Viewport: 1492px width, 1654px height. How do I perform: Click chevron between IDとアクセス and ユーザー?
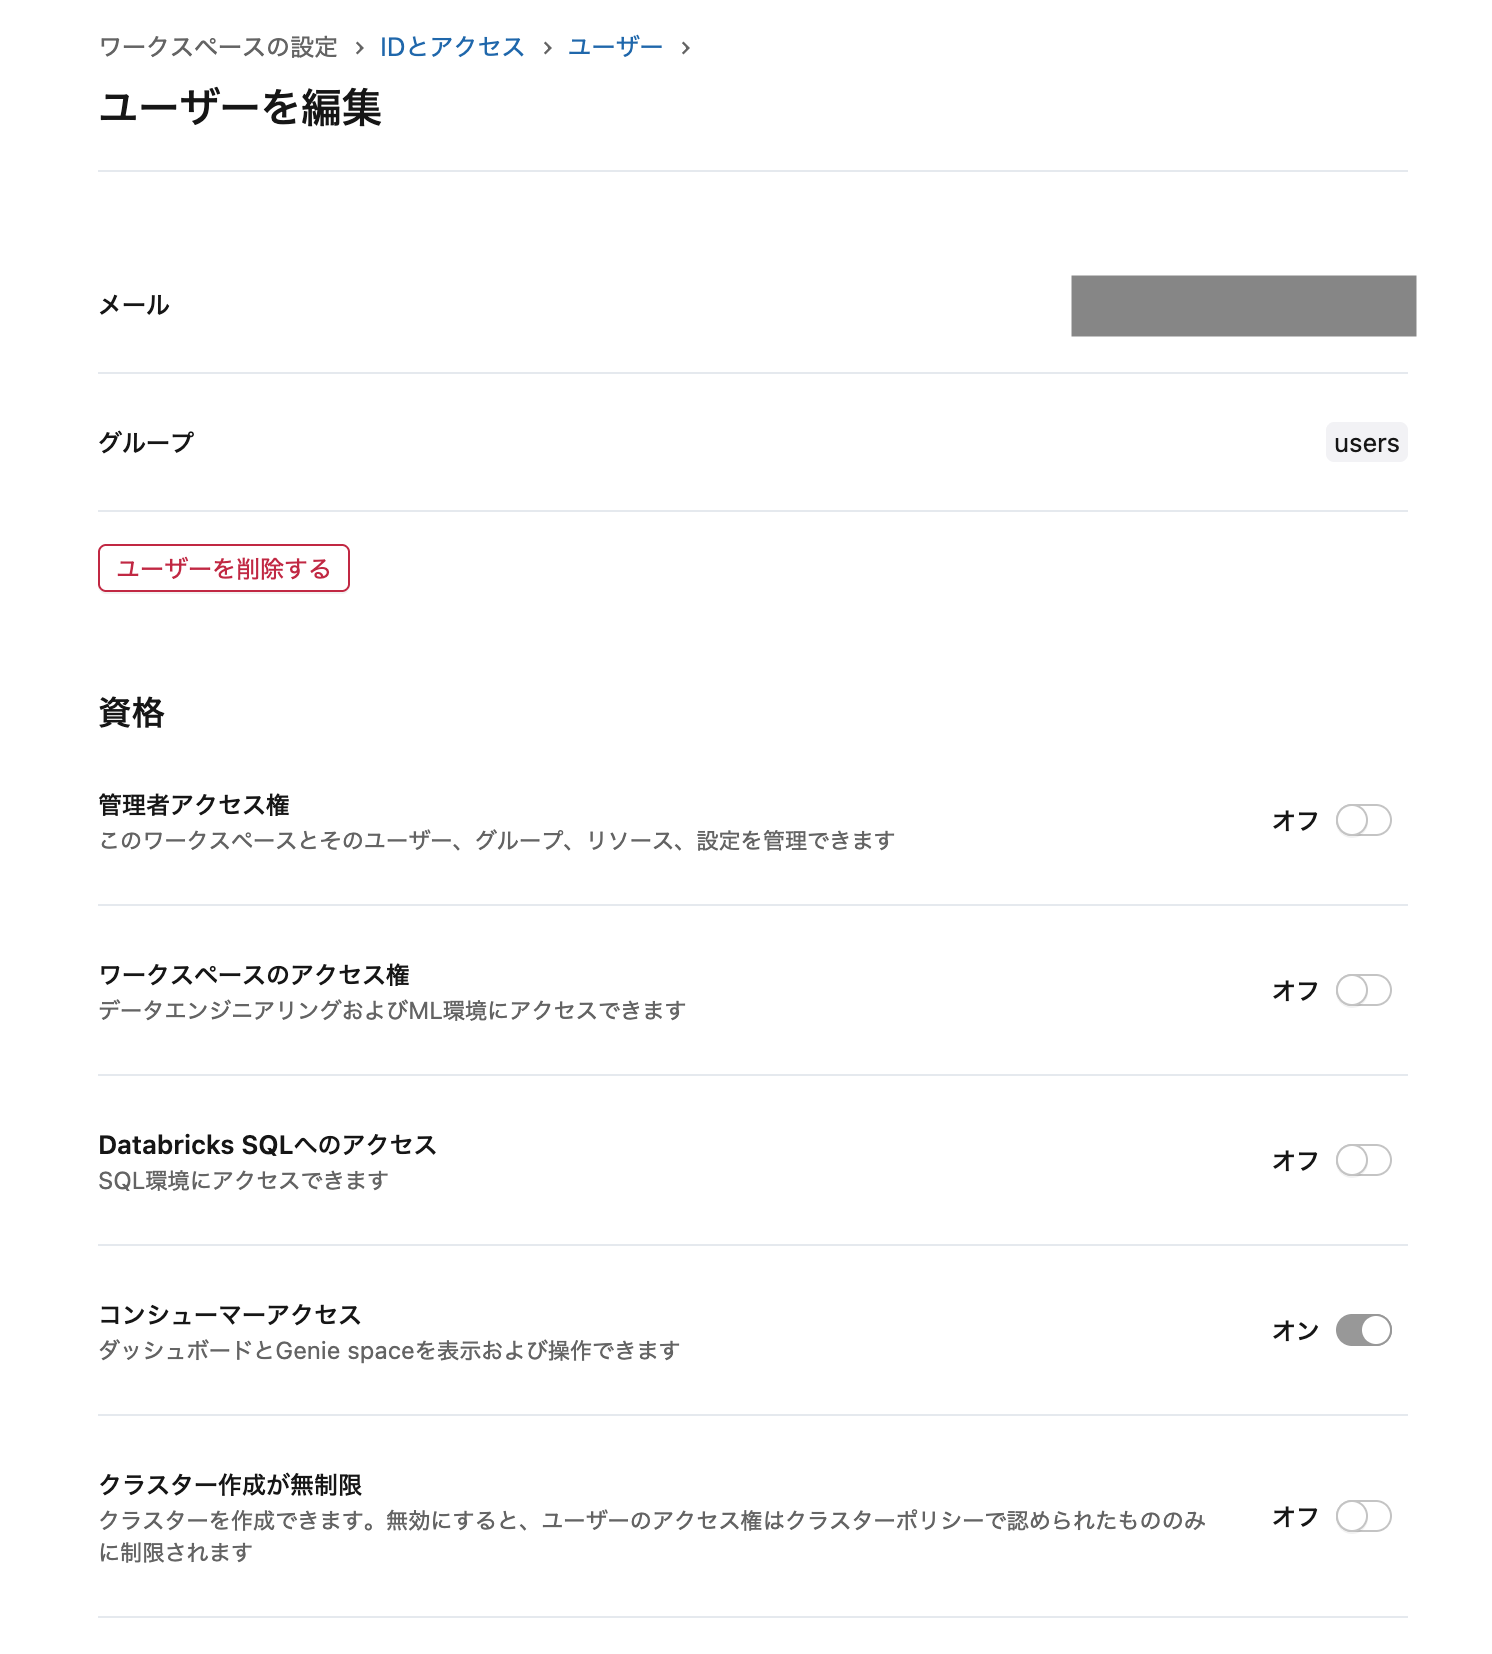tap(546, 46)
